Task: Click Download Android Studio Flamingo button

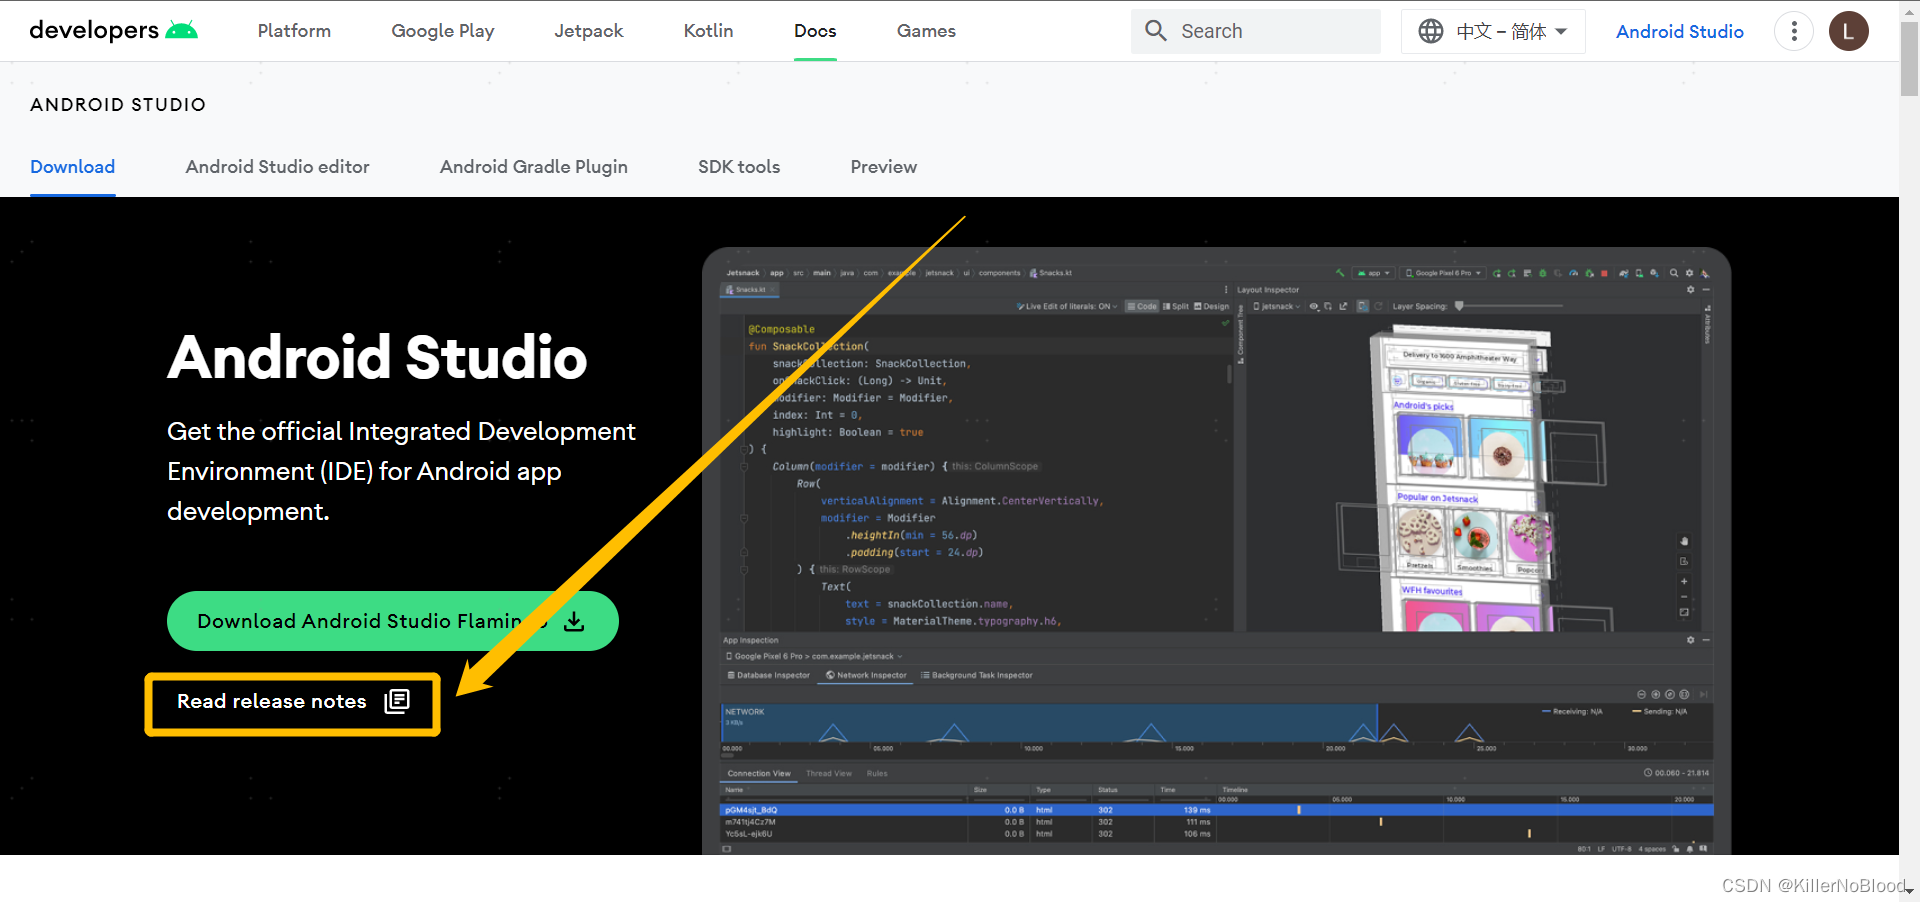Action: (393, 621)
